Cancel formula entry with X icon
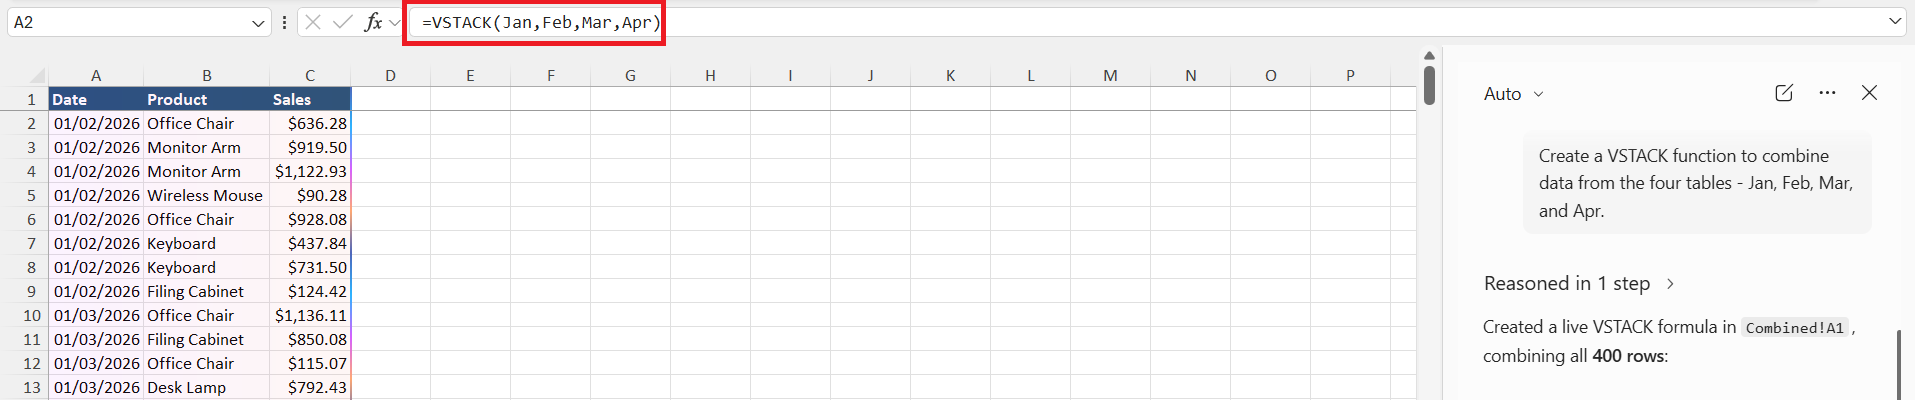 313,22
